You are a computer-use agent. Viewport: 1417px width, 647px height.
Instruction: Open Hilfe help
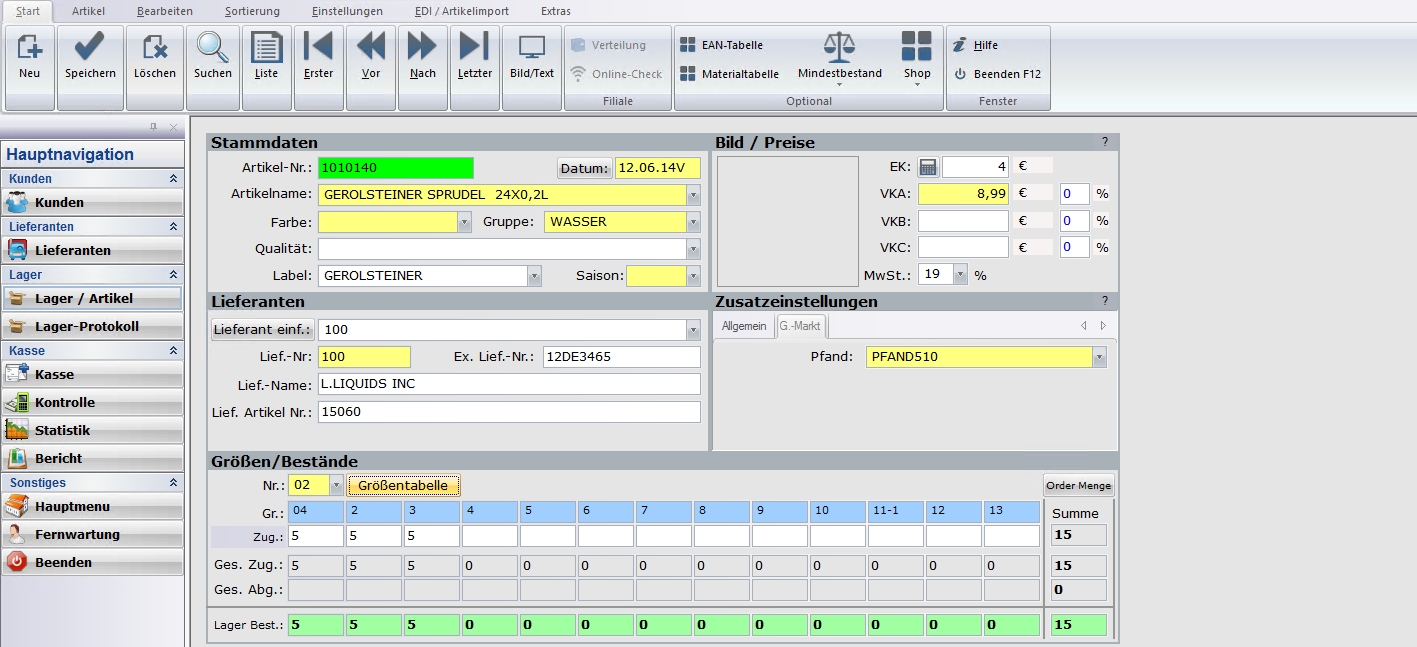(976, 45)
